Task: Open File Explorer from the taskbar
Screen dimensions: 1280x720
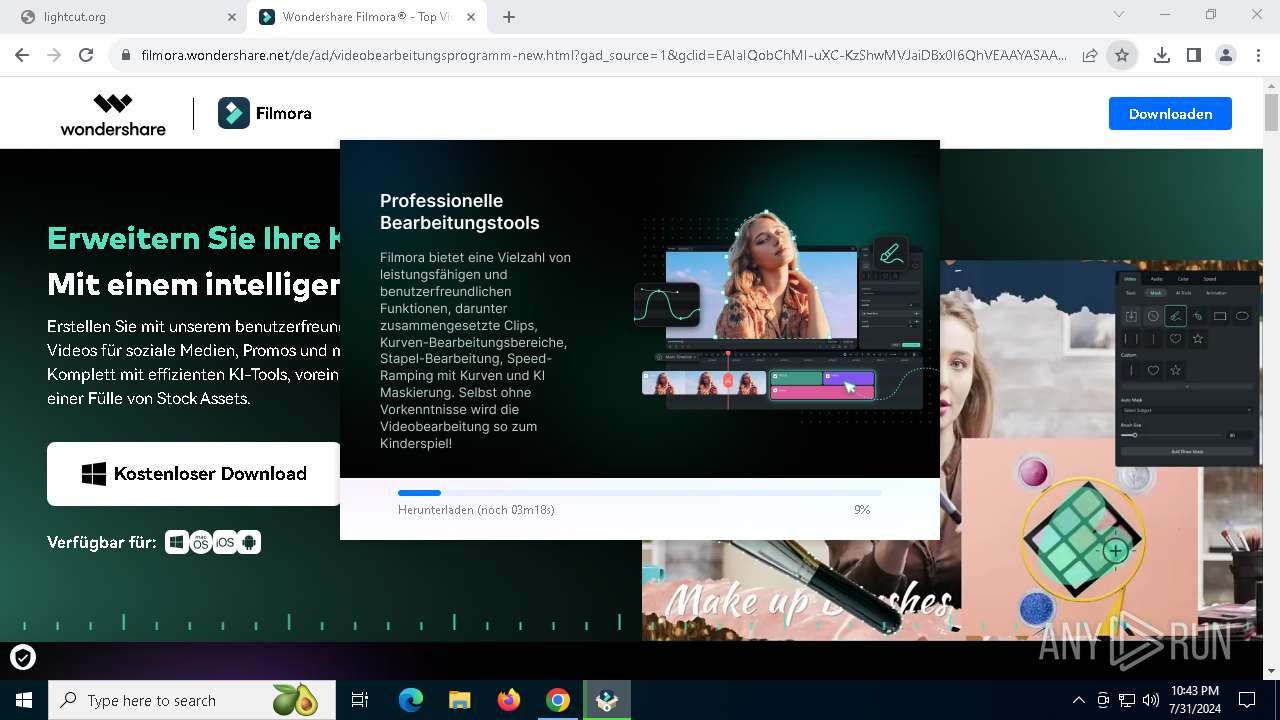Action: [x=460, y=700]
